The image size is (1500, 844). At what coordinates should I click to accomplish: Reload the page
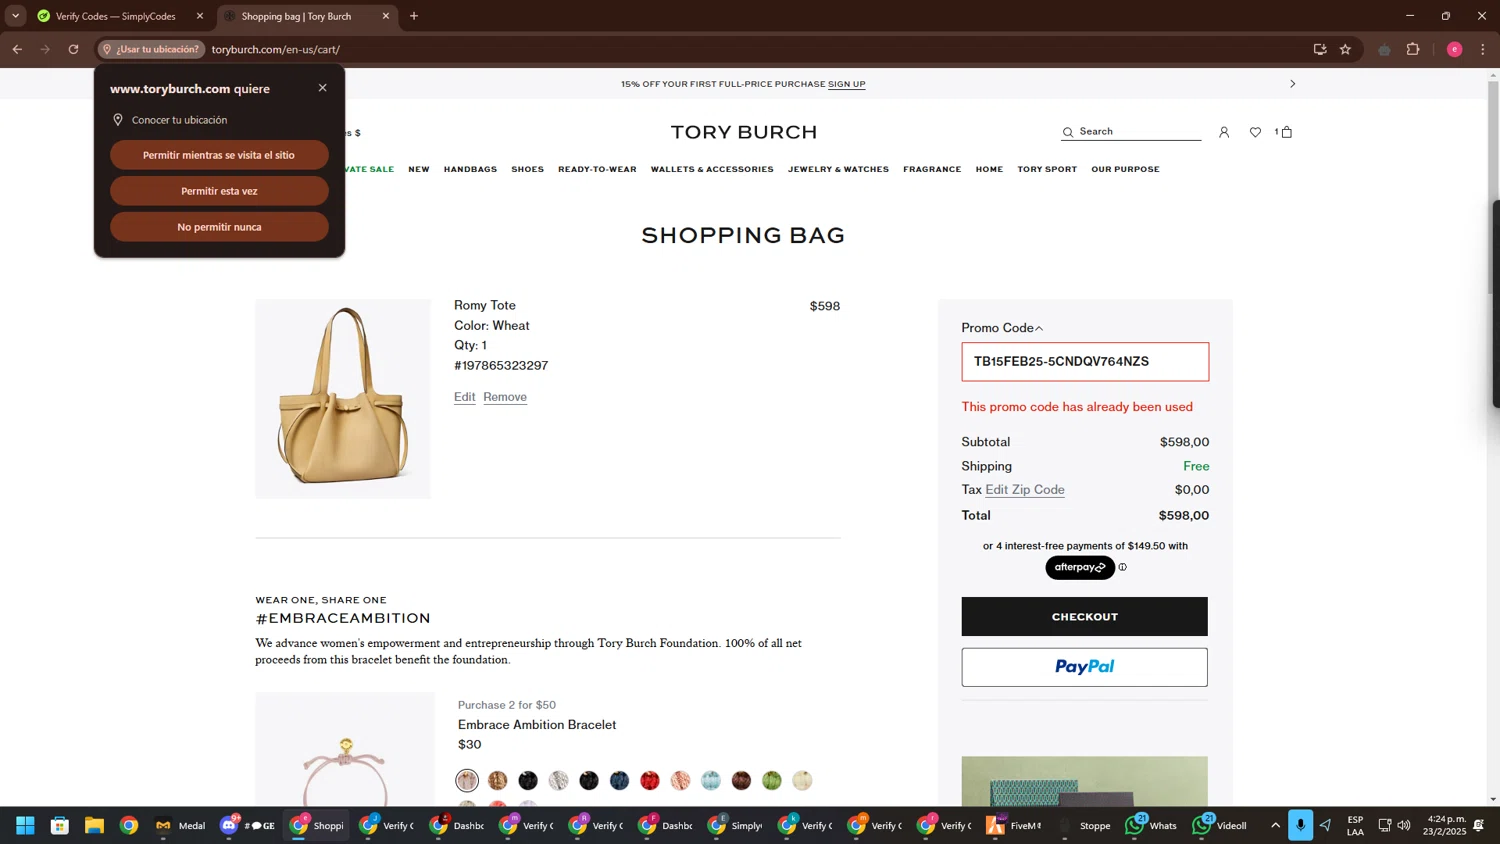73,49
